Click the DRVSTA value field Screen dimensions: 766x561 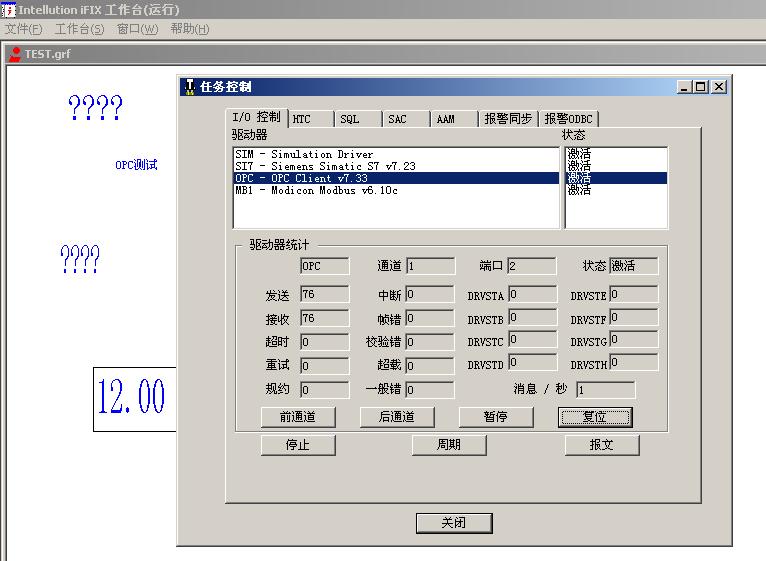pyautogui.click(x=532, y=294)
